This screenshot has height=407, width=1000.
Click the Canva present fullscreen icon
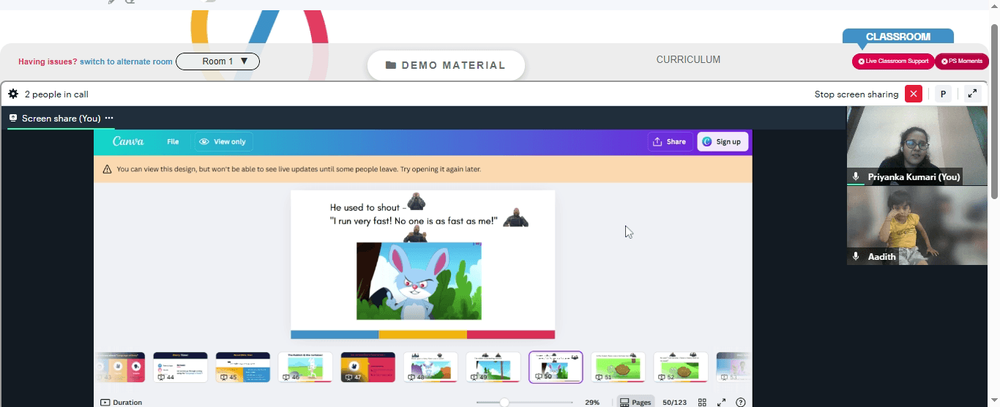(x=721, y=403)
